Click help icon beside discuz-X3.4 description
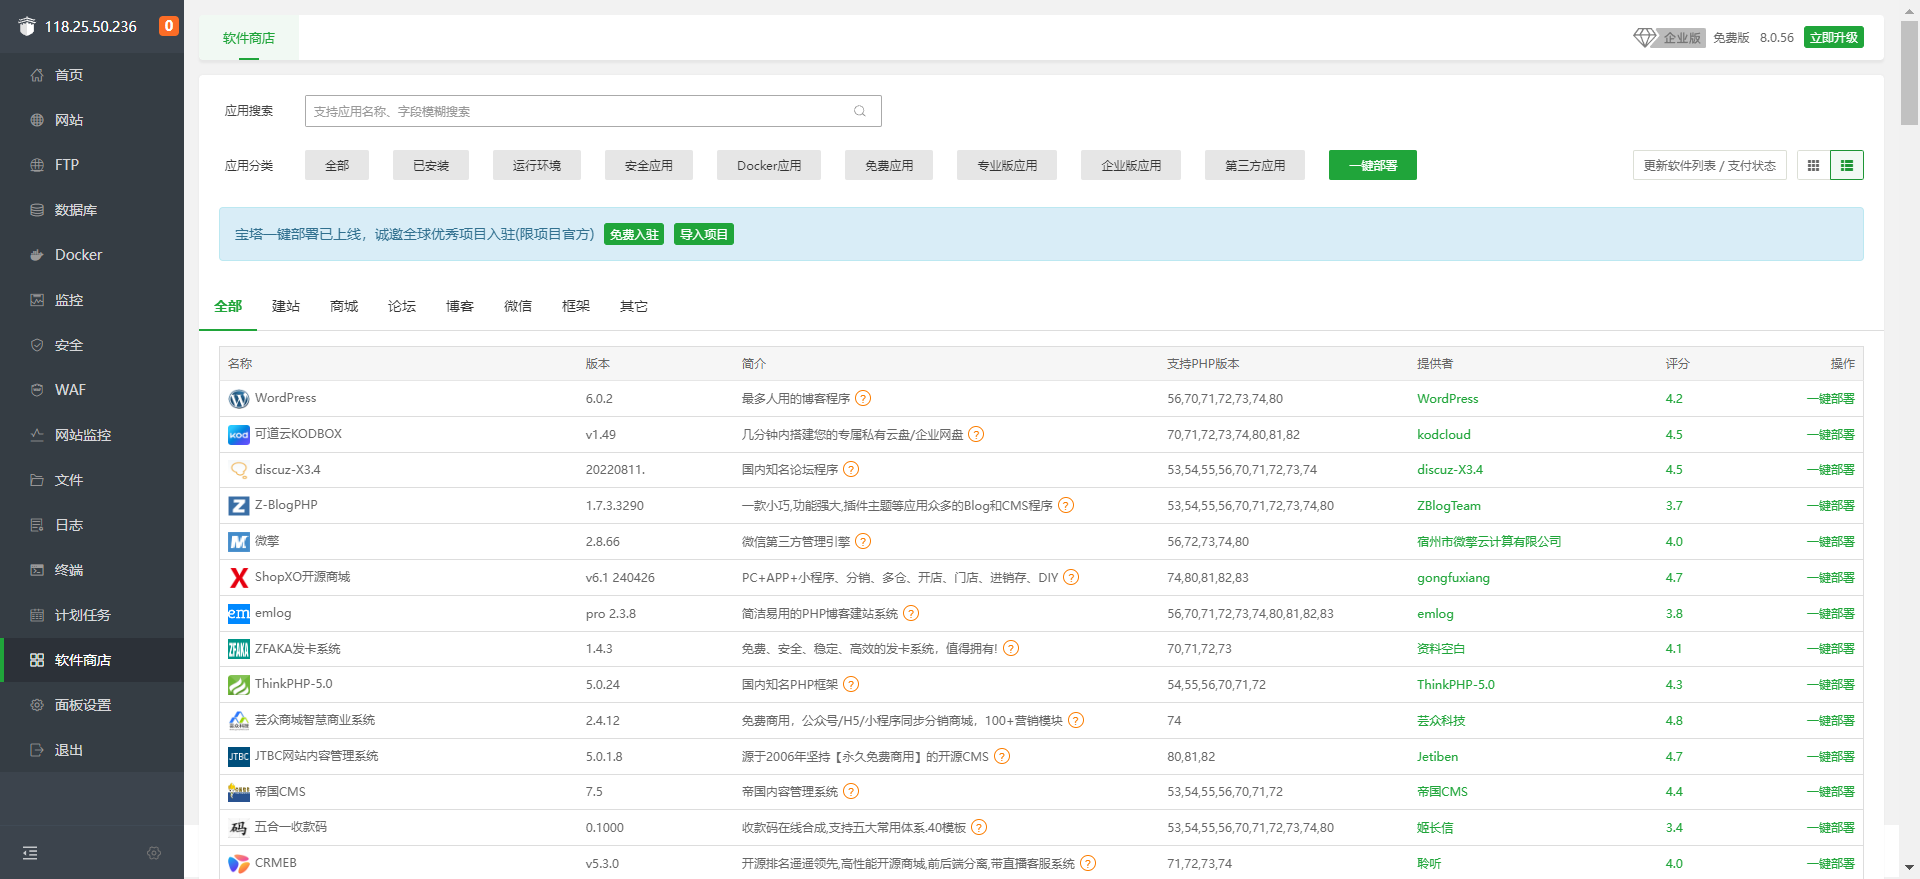Screen dimensions: 1920x879 [851, 470]
